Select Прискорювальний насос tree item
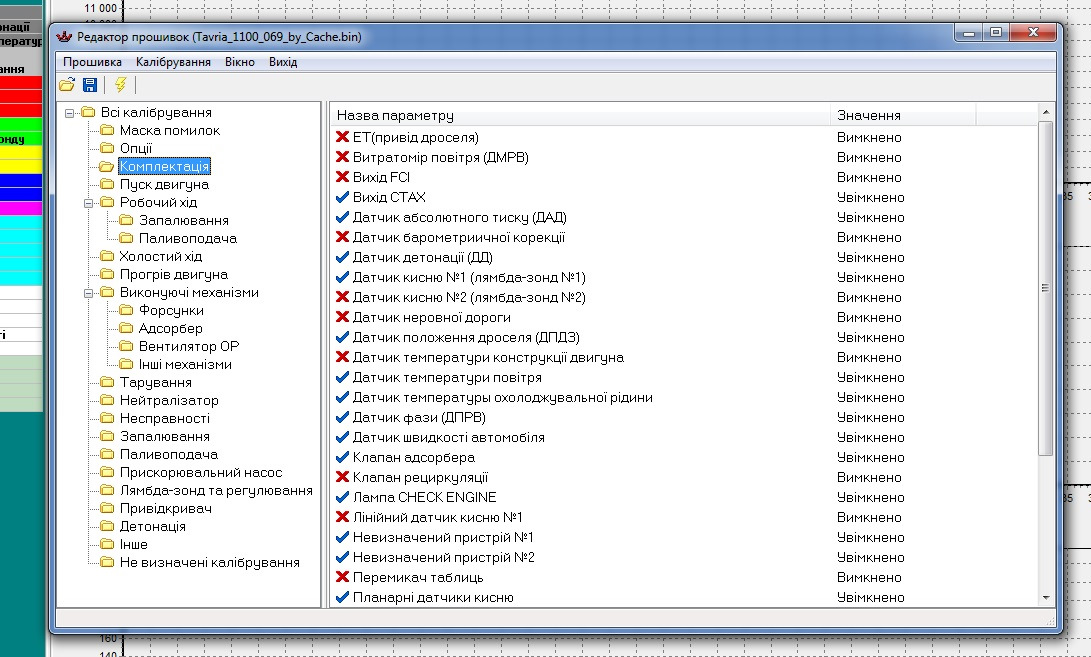Image resolution: width=1091 pixels, height=657 pixels. click(x=201, y=473)
